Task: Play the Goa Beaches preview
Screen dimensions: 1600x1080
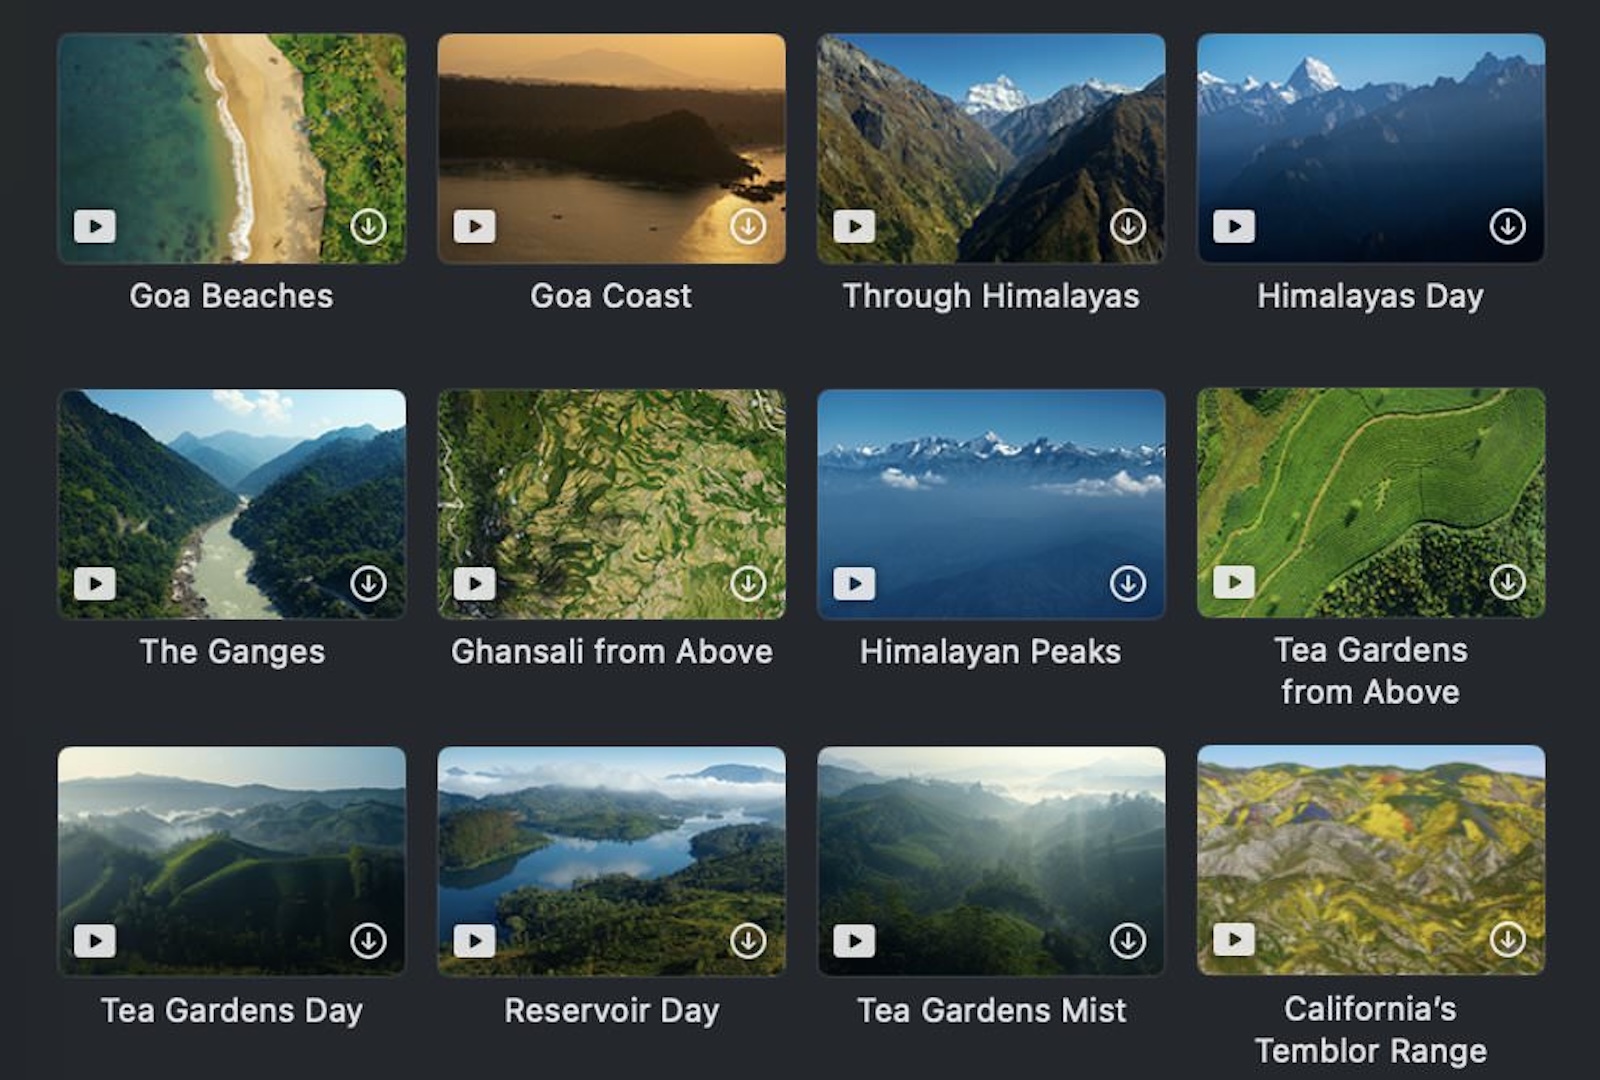Action: (95, 228)
